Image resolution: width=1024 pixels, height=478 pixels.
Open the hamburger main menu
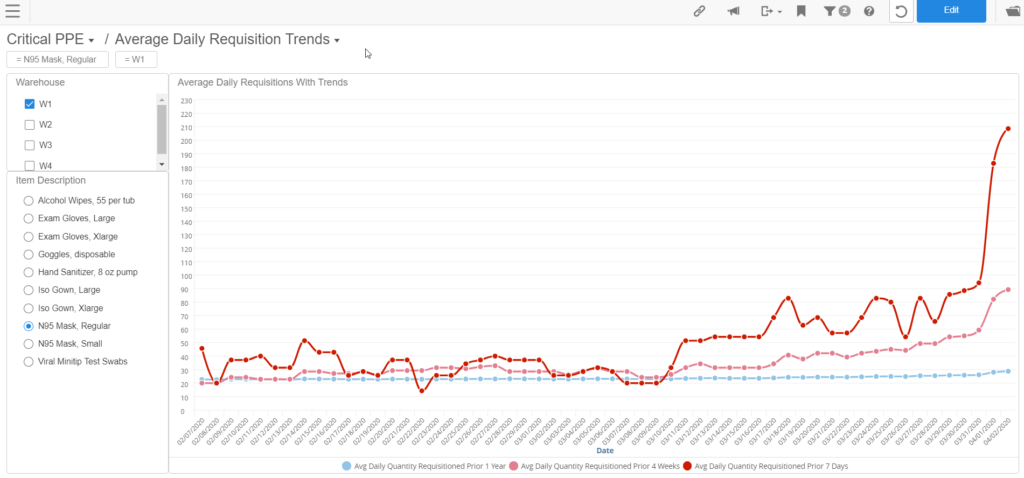[13, 11]
